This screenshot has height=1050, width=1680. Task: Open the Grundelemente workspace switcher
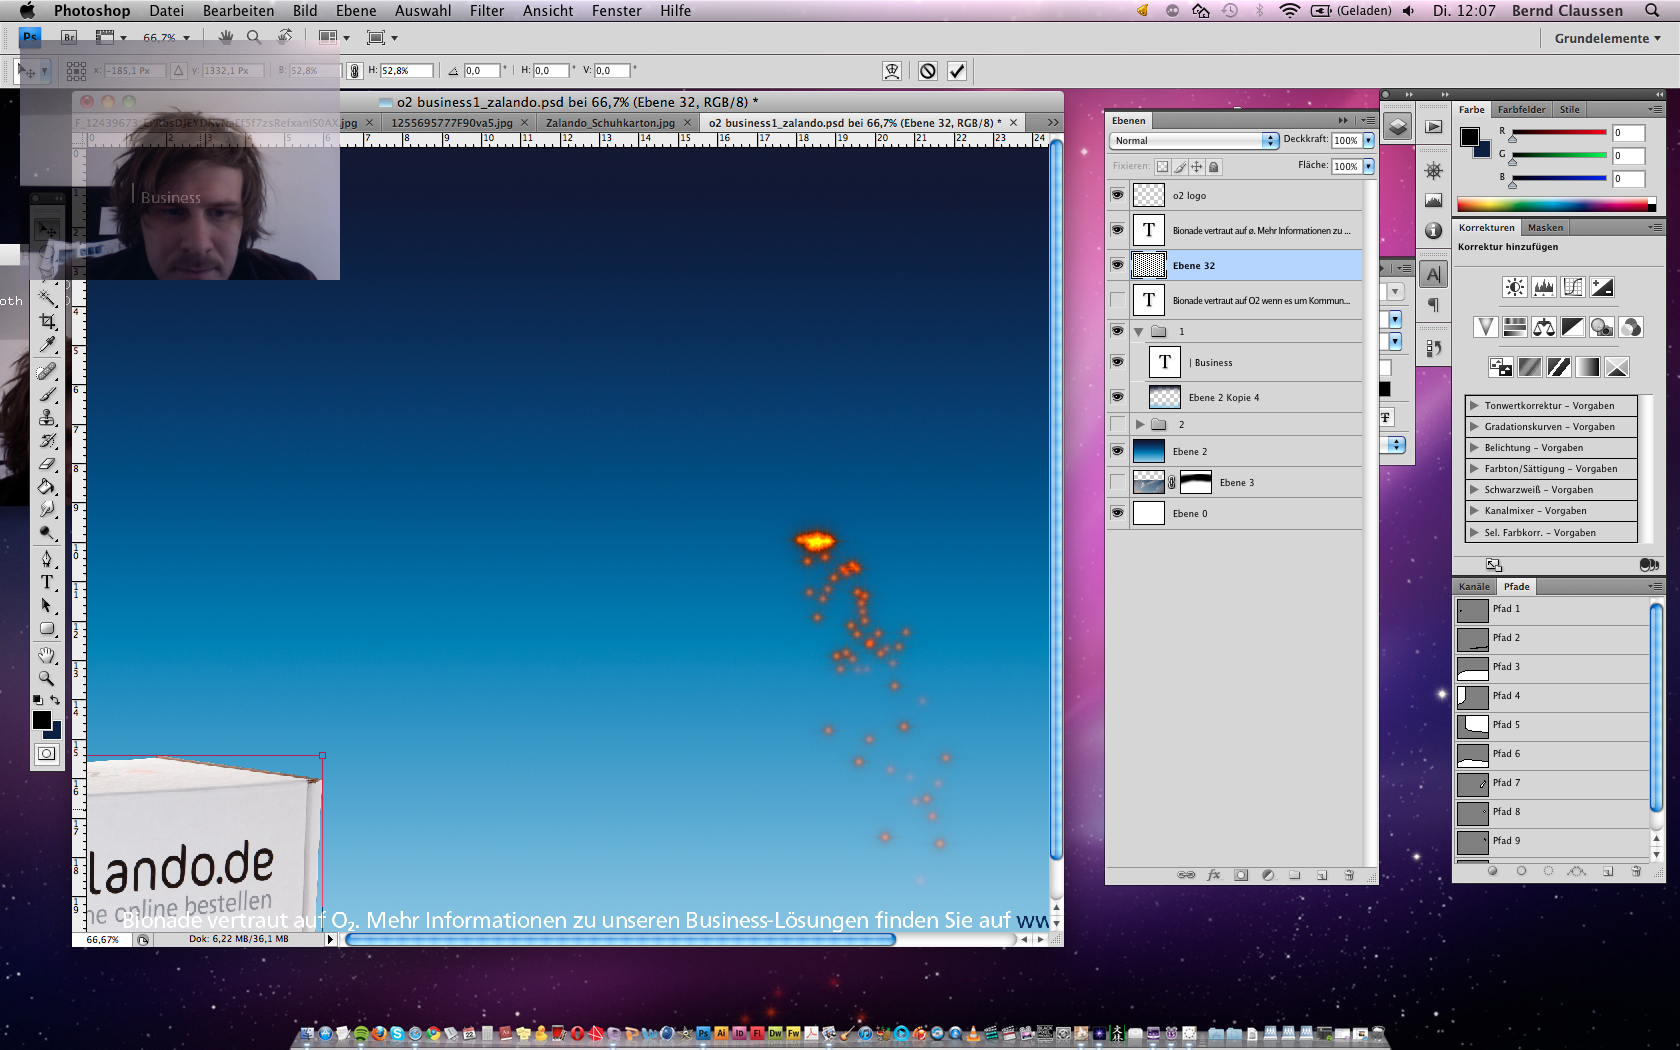[1606, 39]
